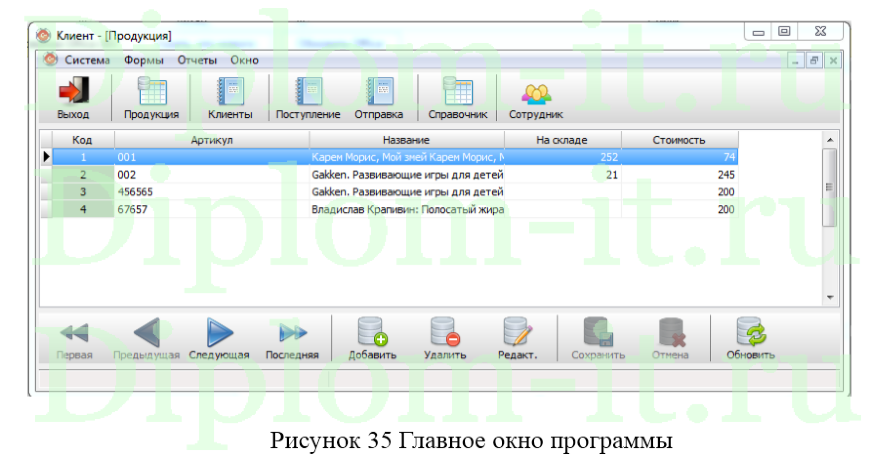Open the Отчеты menu

[x=197, y=60]
